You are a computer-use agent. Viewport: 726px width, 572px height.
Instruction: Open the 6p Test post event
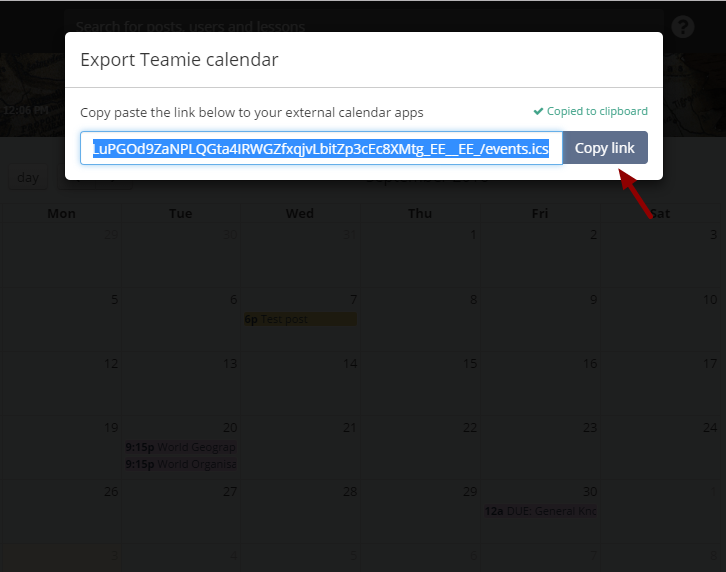300,319
